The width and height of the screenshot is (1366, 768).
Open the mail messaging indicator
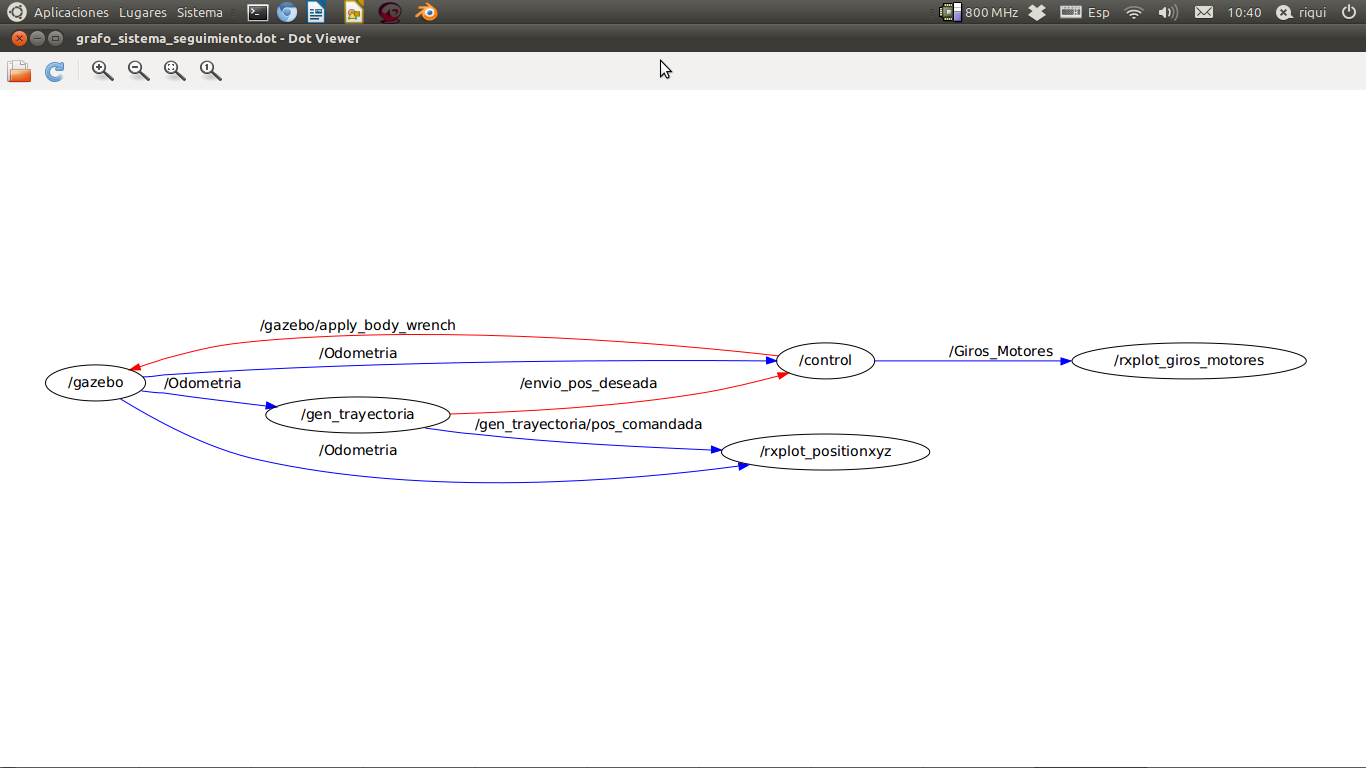tap(1204, 12)
